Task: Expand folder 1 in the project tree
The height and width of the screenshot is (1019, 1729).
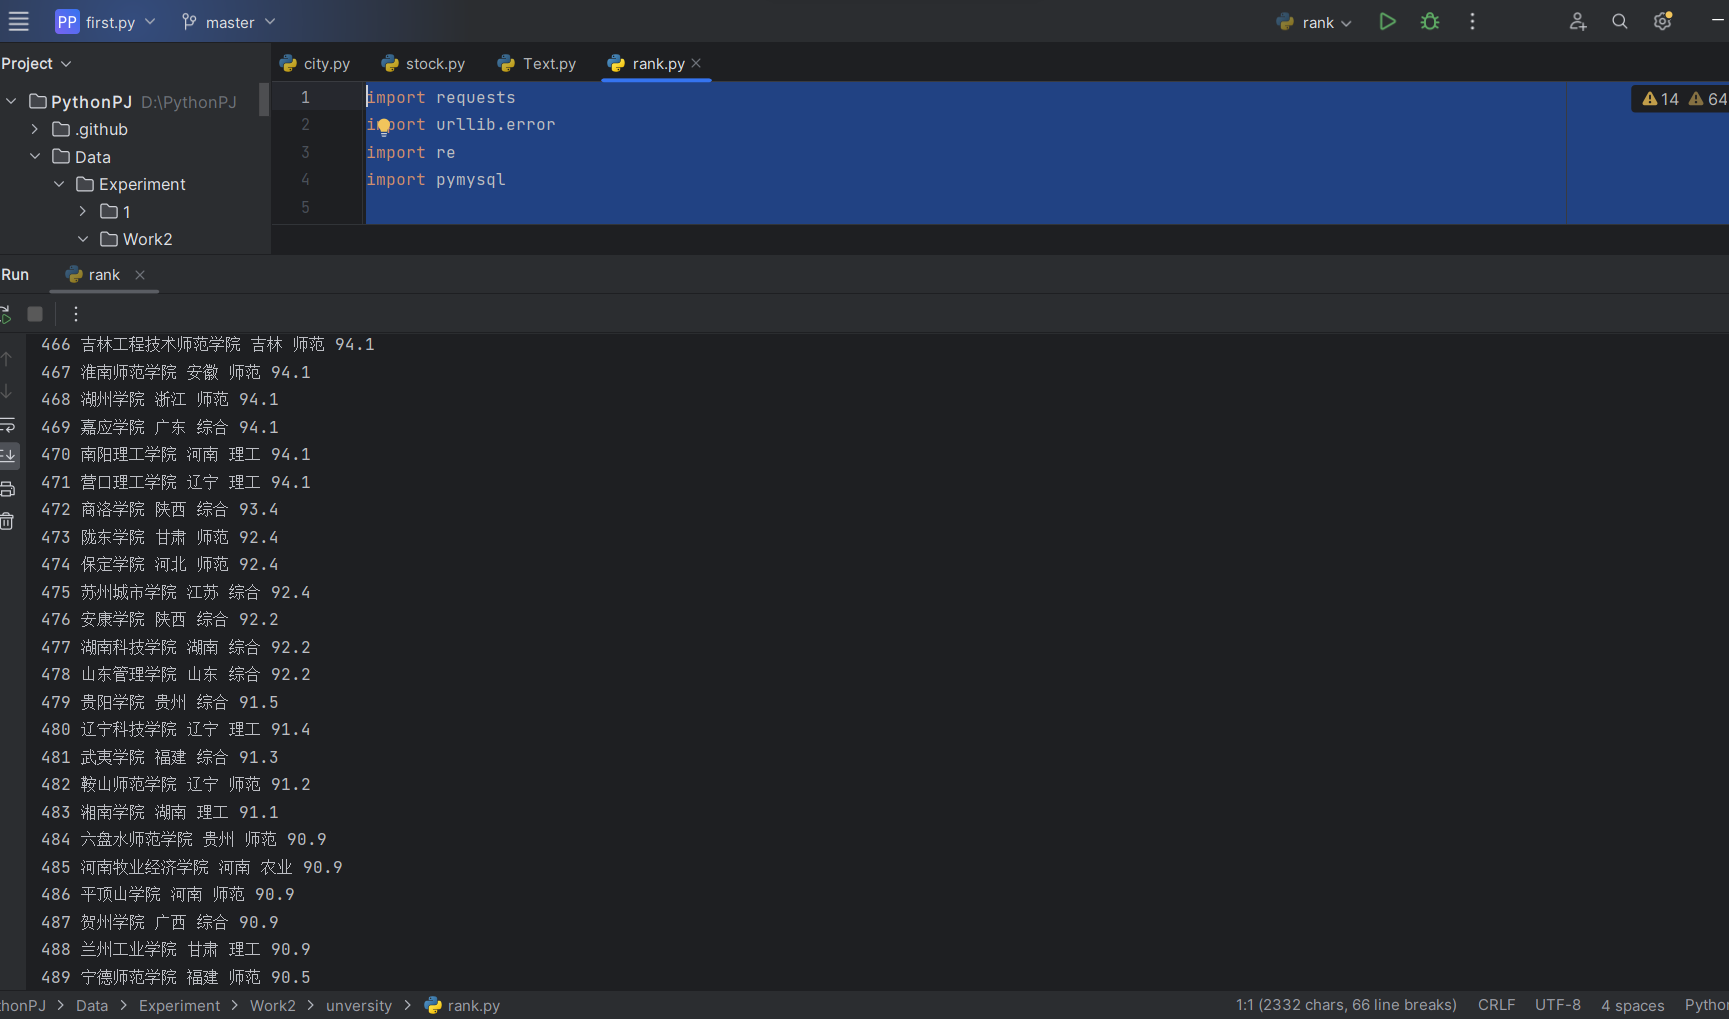Action: click(x=83, y=211)
